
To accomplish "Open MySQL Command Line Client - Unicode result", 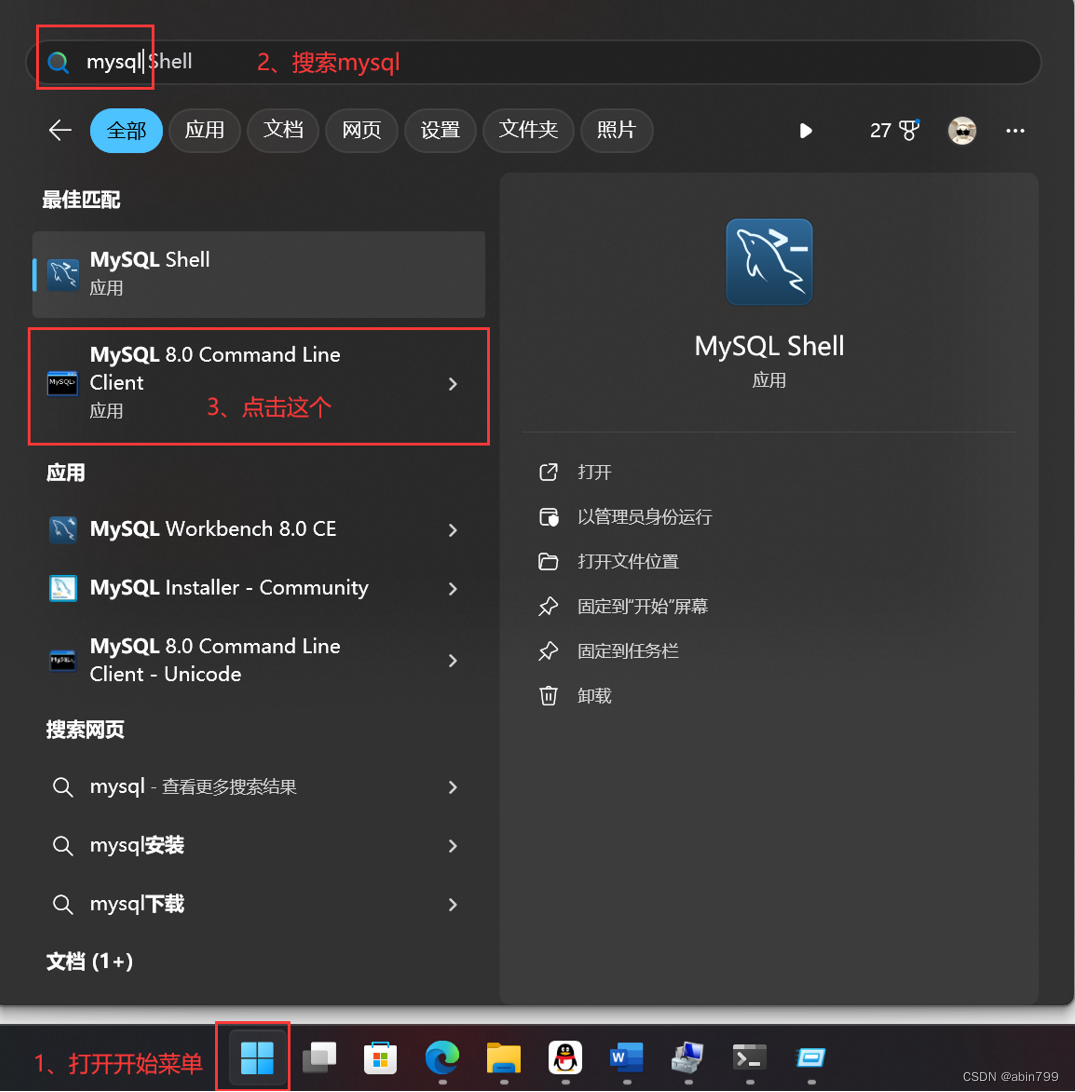I will tap(259, 660).
